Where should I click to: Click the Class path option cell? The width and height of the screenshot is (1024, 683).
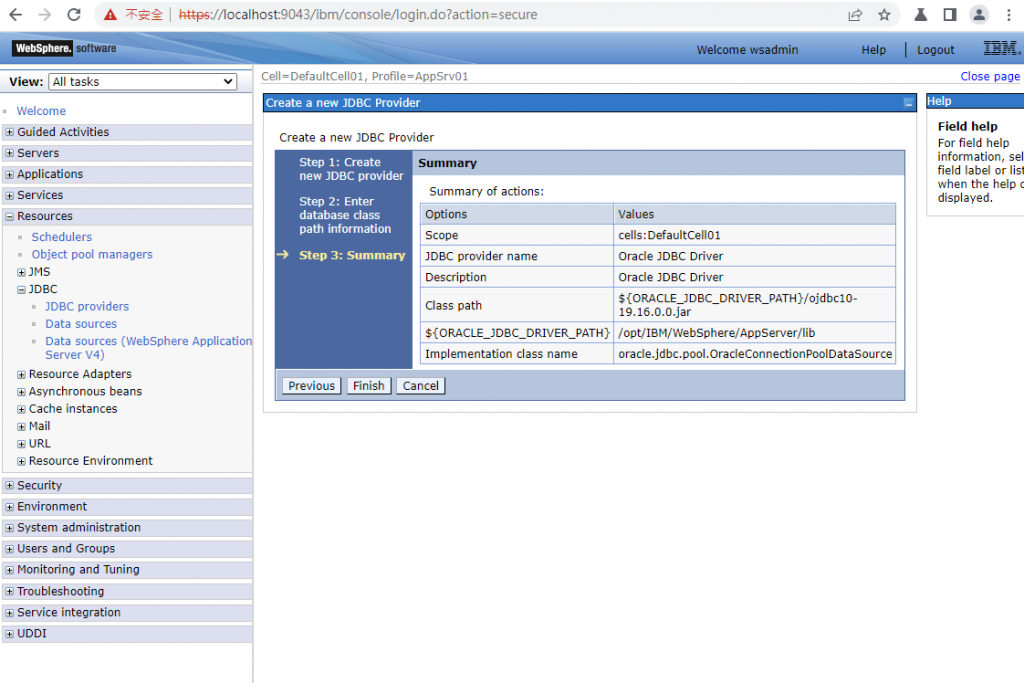tap(517, 305)
